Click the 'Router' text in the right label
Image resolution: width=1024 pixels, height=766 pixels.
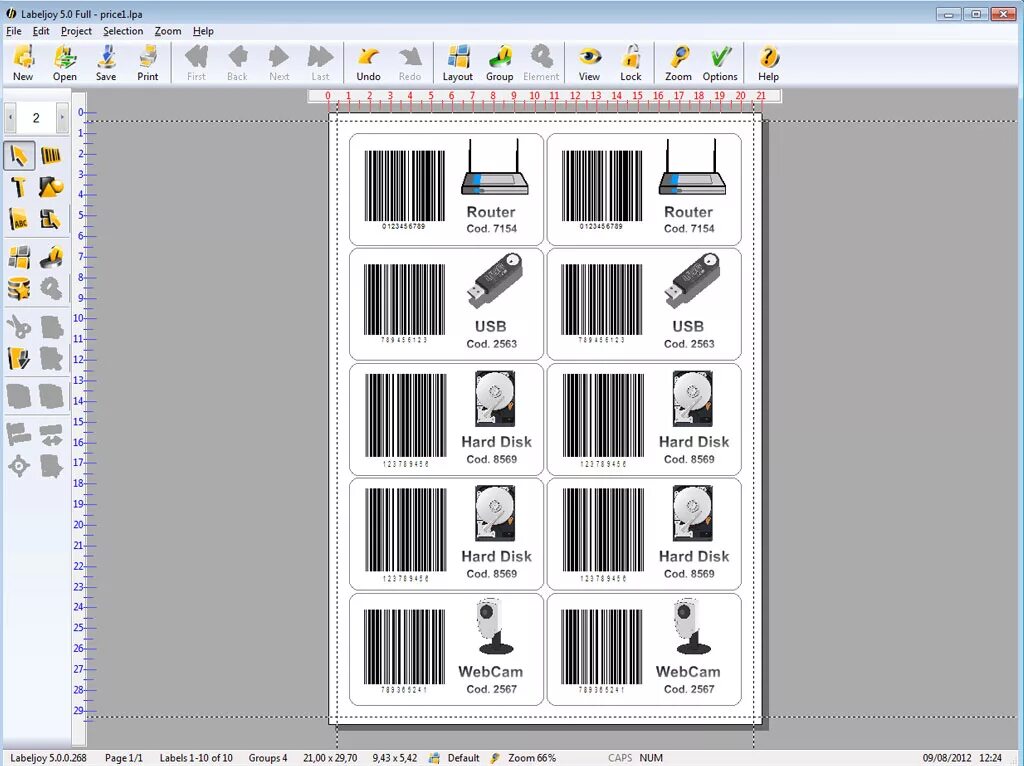688,212
